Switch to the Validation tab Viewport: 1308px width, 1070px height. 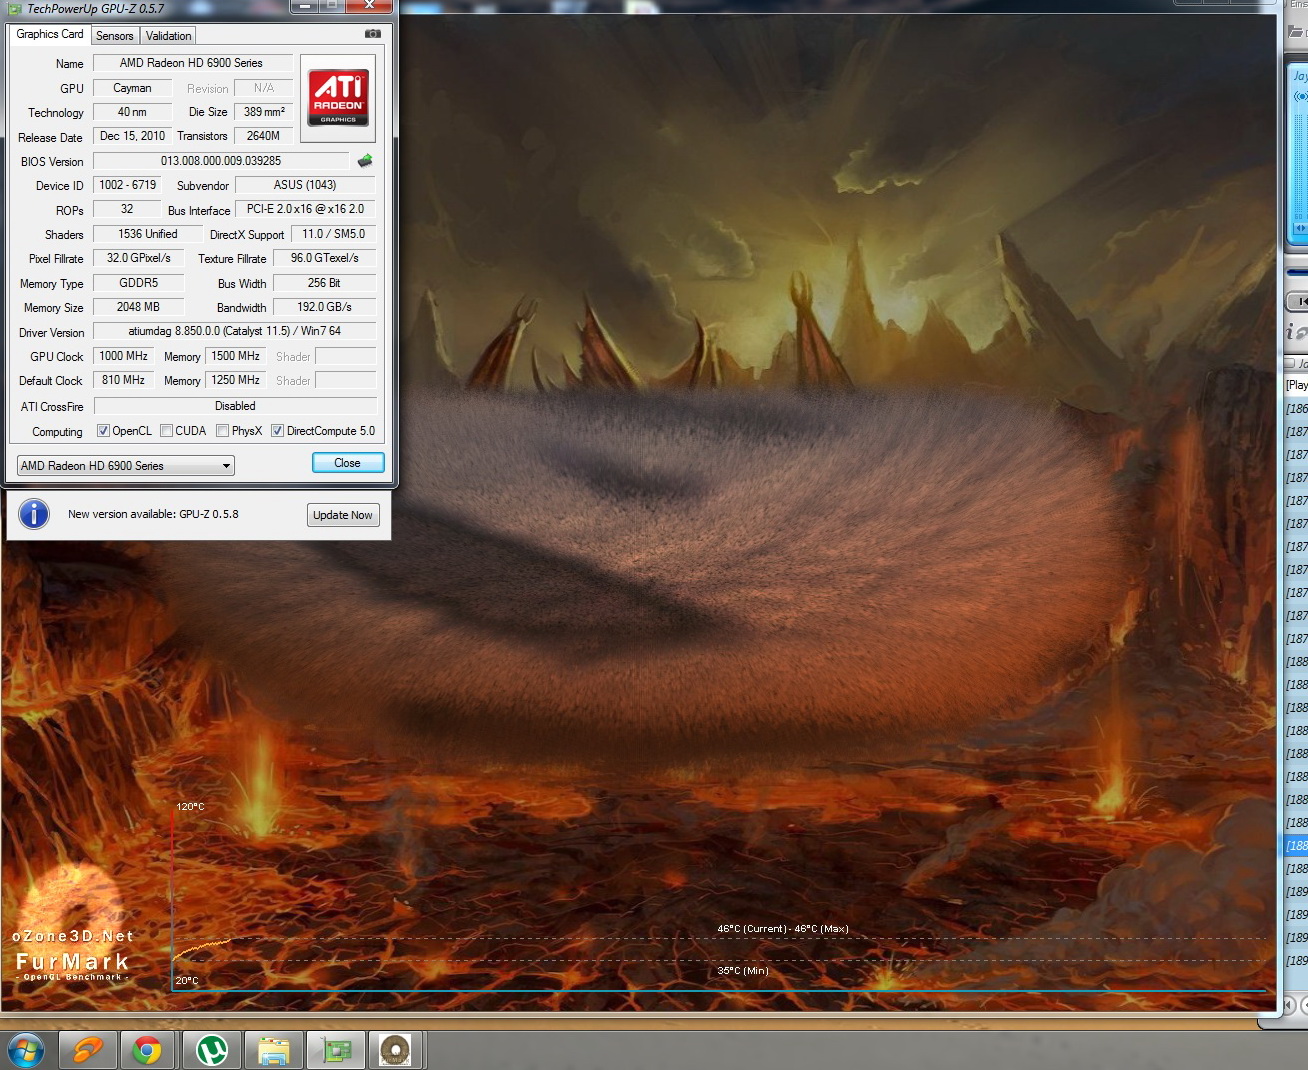coord(168,36)
